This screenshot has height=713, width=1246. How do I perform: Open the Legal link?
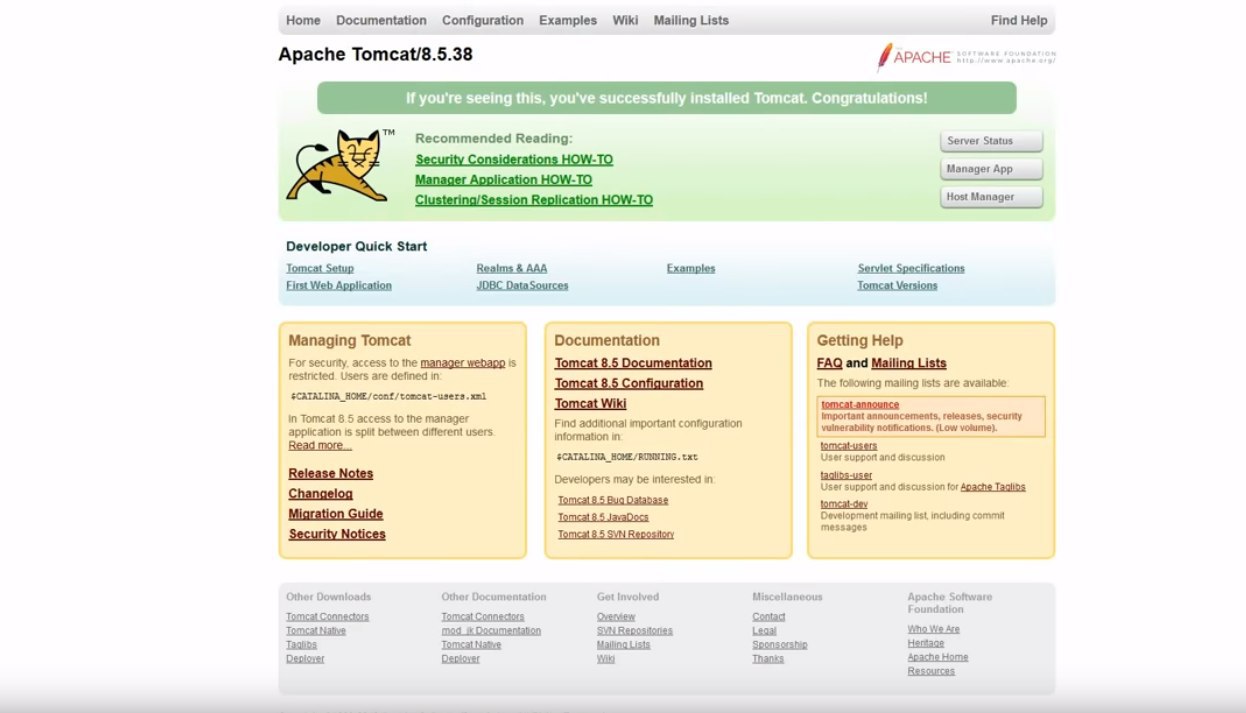[764, 631]
